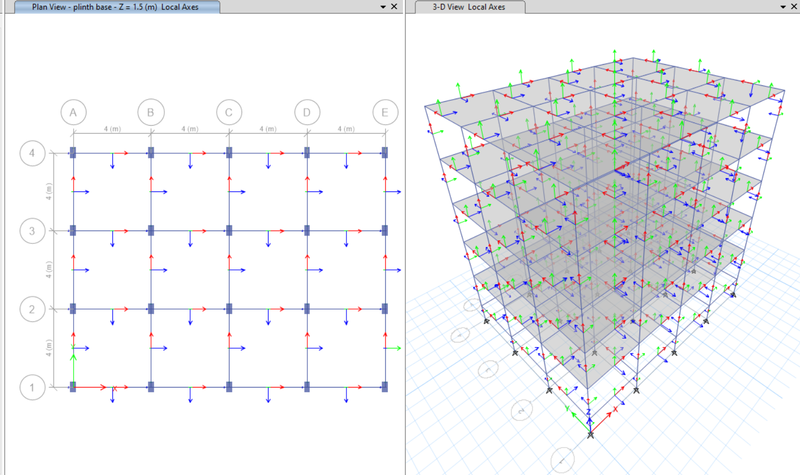Select grid bubble 2 in plan view
The image size is (800, 475).
click(x=33, y=309)
